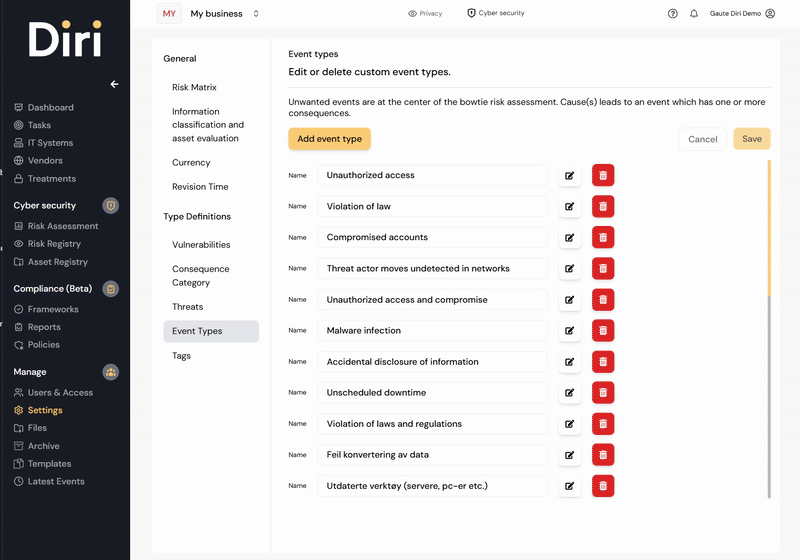Open Frameworks under Compliance
The image size is (800, 560).
(46, 309)
